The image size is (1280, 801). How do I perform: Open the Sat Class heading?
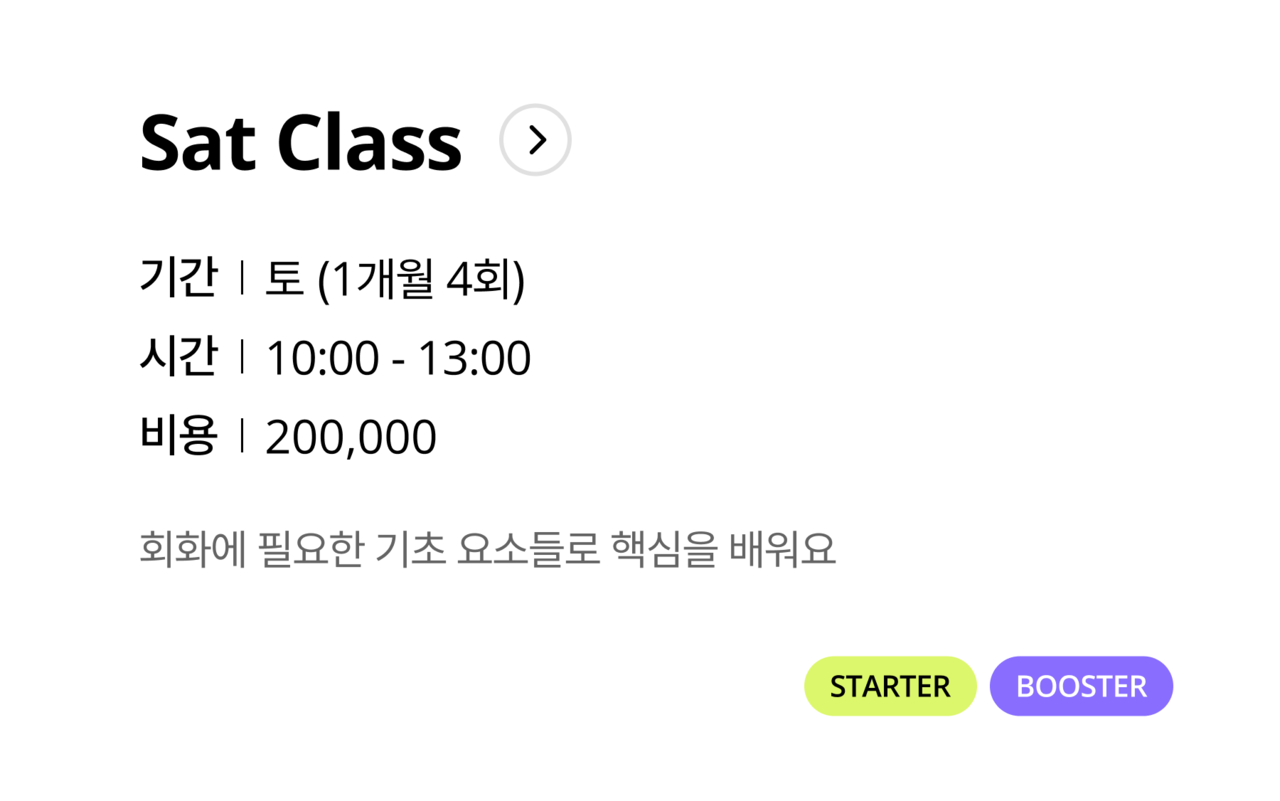301,142
